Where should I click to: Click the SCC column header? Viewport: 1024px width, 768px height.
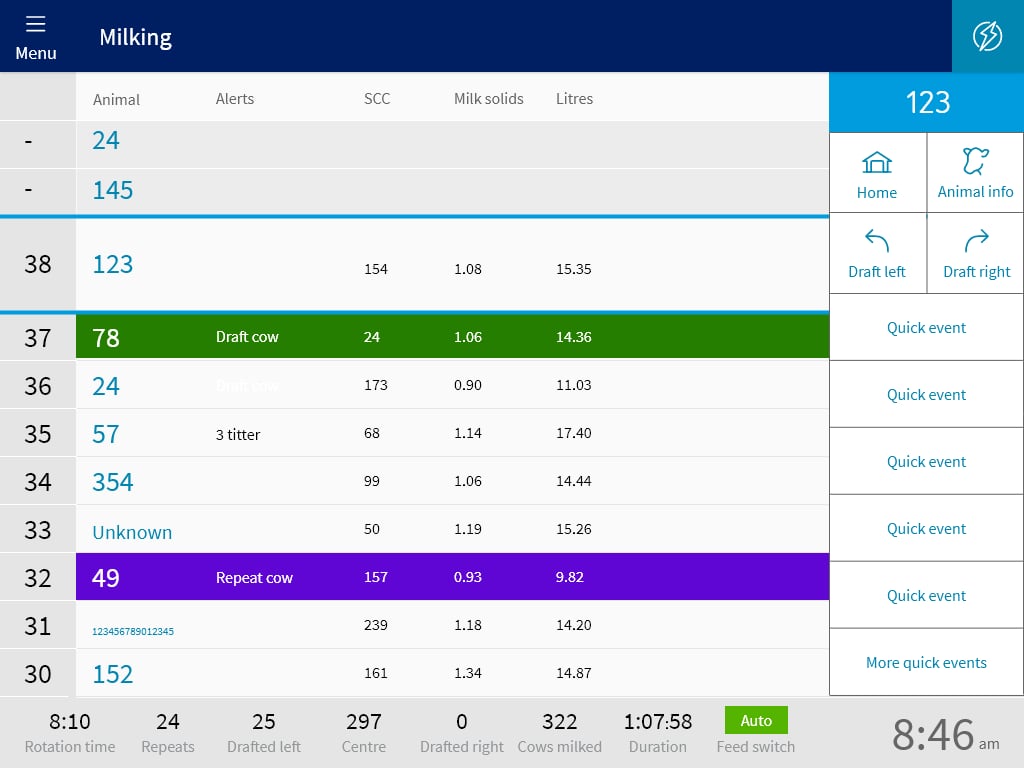pos(375,99)
